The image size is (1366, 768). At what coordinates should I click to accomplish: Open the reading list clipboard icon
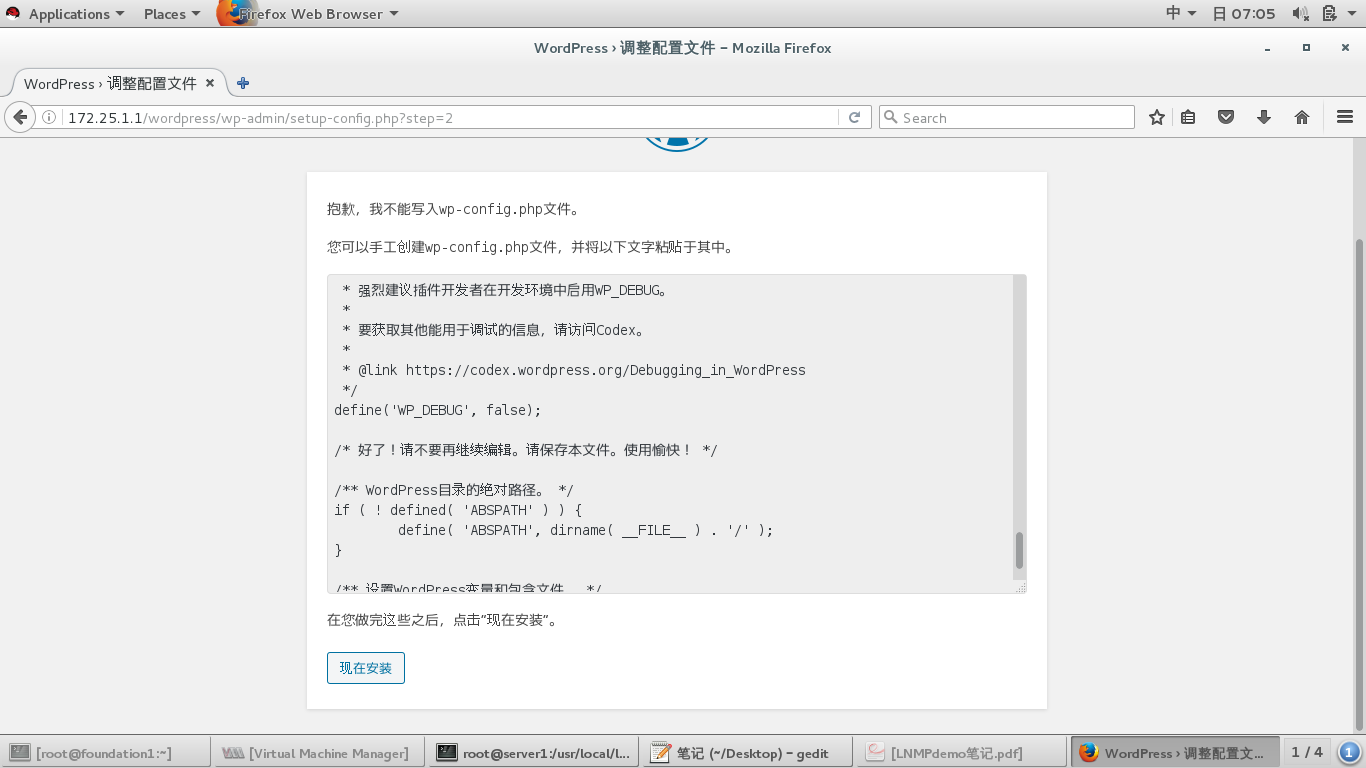point(1188,117)
